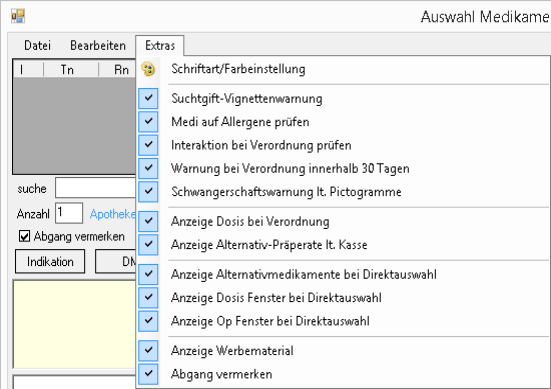Viewport: 551px width, 389px height.
Task: Click the Rn column header
Action: point(117,70)
